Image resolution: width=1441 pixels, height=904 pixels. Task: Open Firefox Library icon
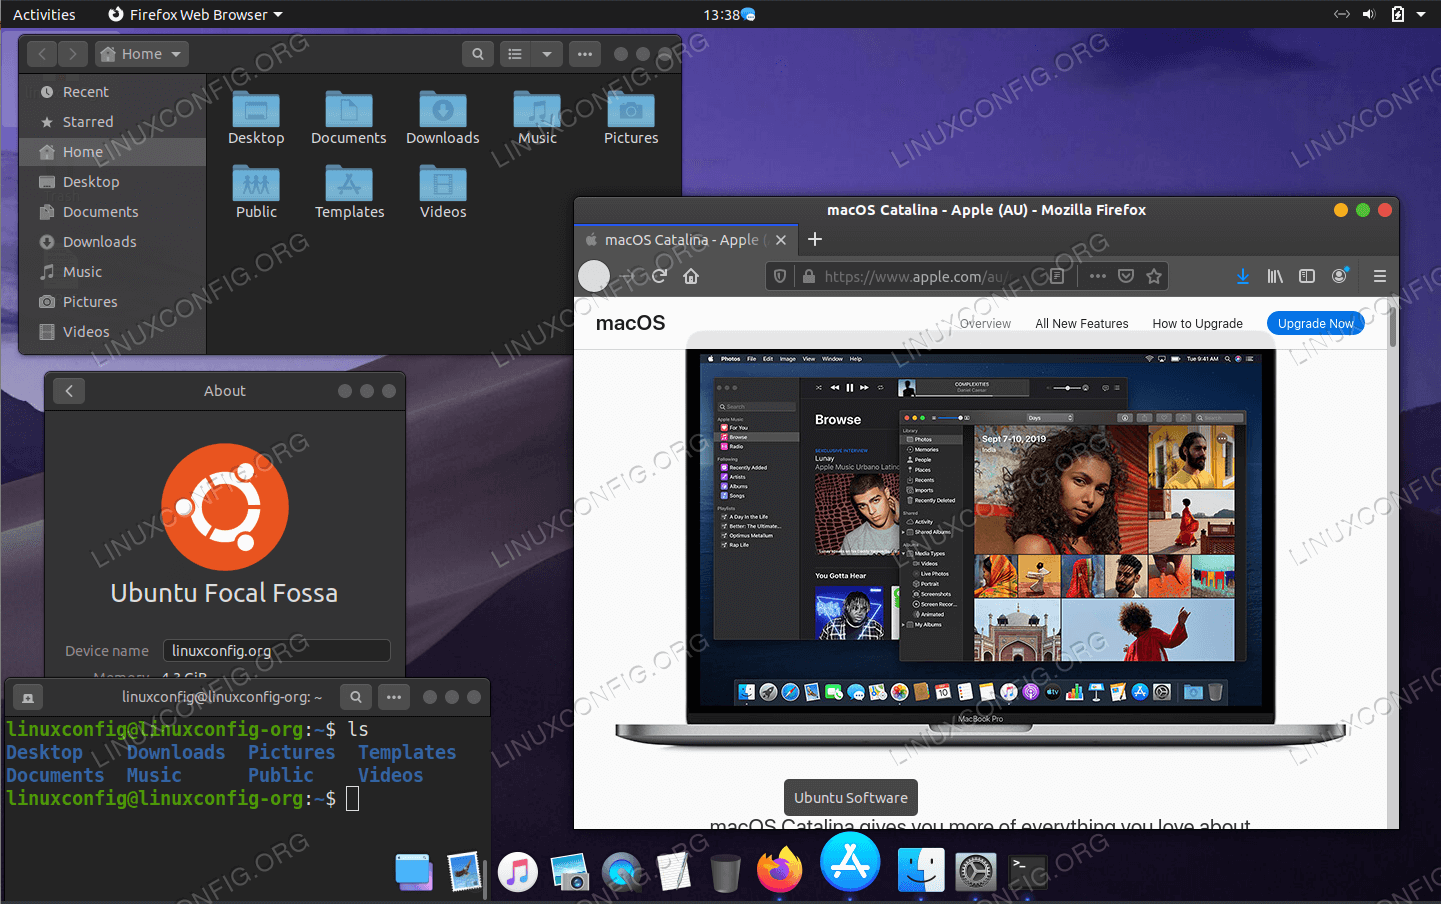pos(1275,276)
